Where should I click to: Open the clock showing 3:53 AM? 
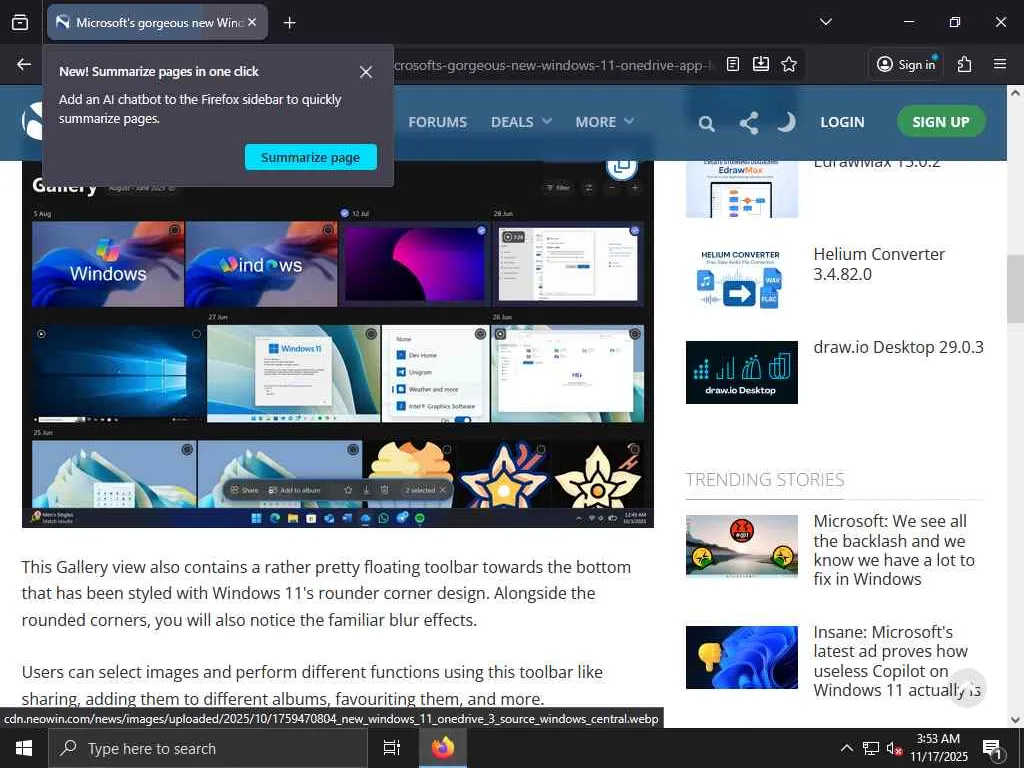click(938, 748)
